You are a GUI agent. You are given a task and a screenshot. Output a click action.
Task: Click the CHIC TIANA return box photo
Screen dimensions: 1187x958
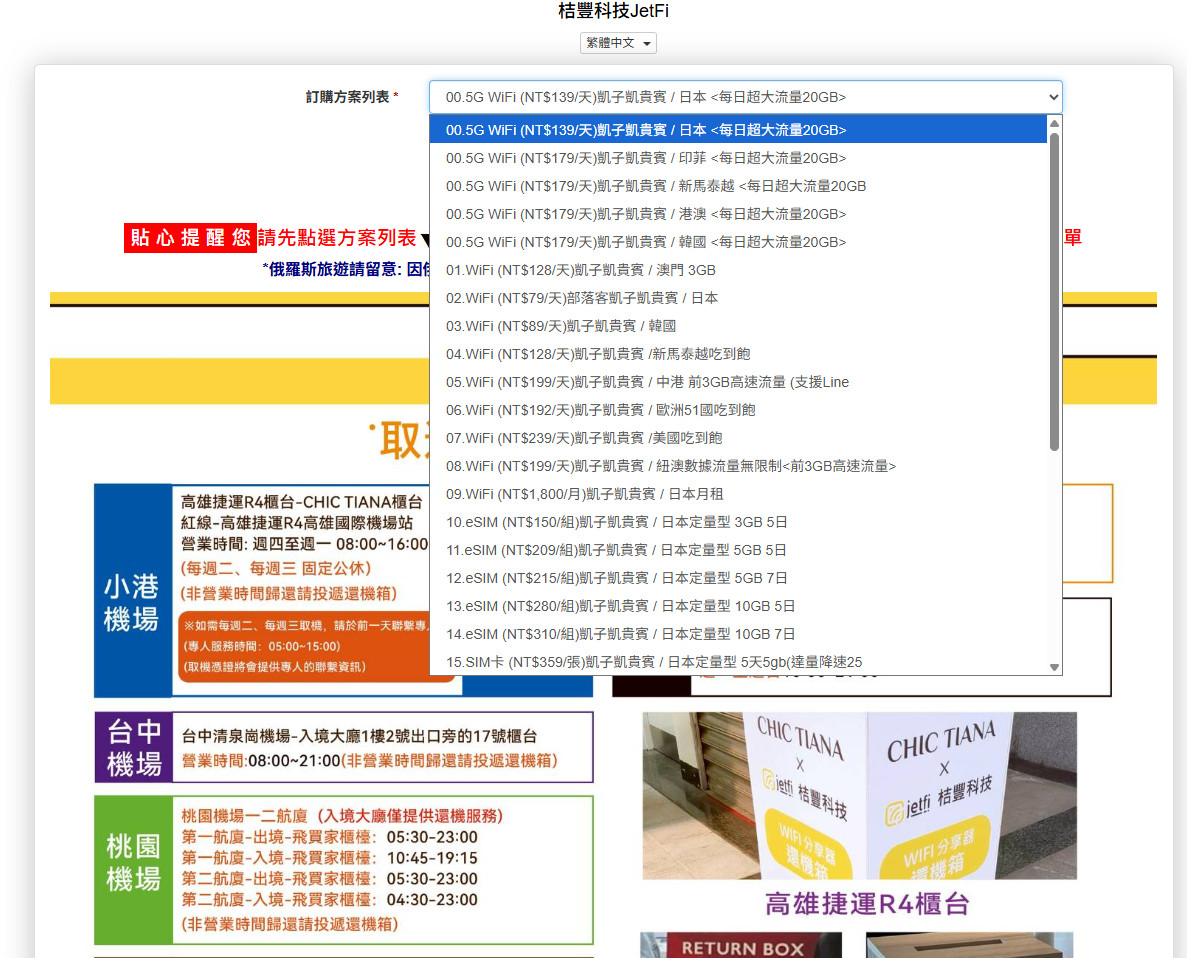pos(859,795)
